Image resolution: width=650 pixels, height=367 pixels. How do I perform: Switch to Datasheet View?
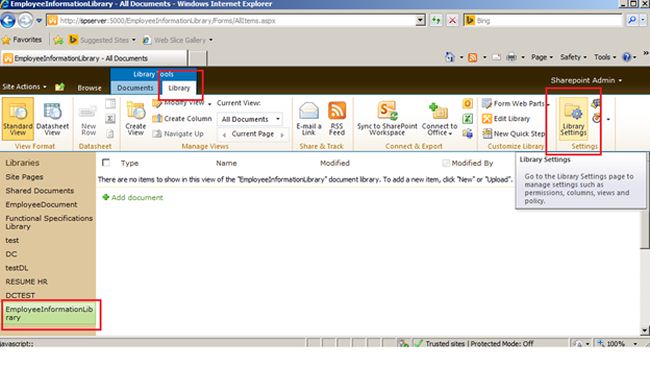pyautogui.click(x=52, y=119)
